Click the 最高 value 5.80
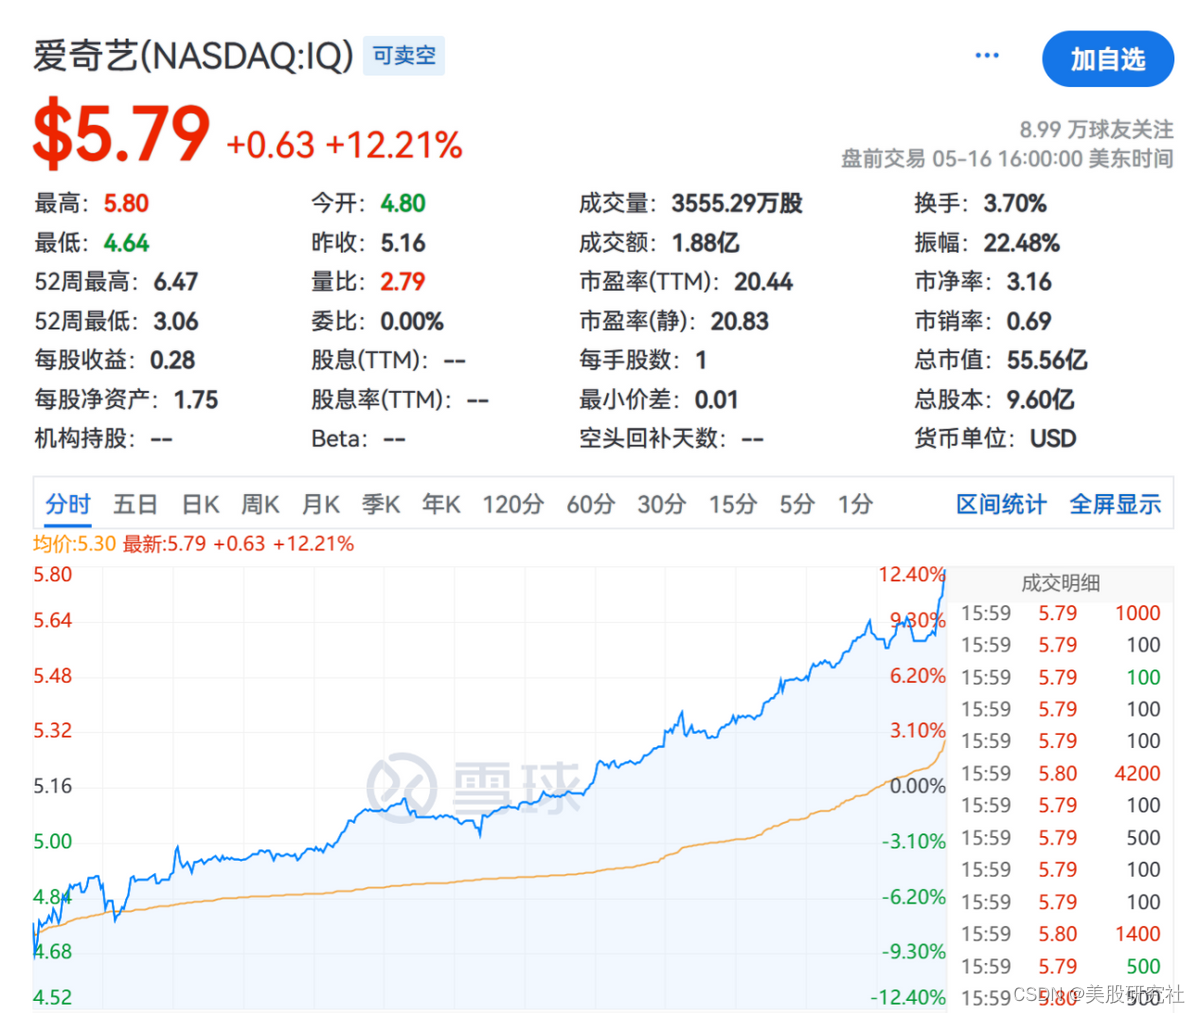Screen dimensions: 1200x1013 tap(126, 204)
